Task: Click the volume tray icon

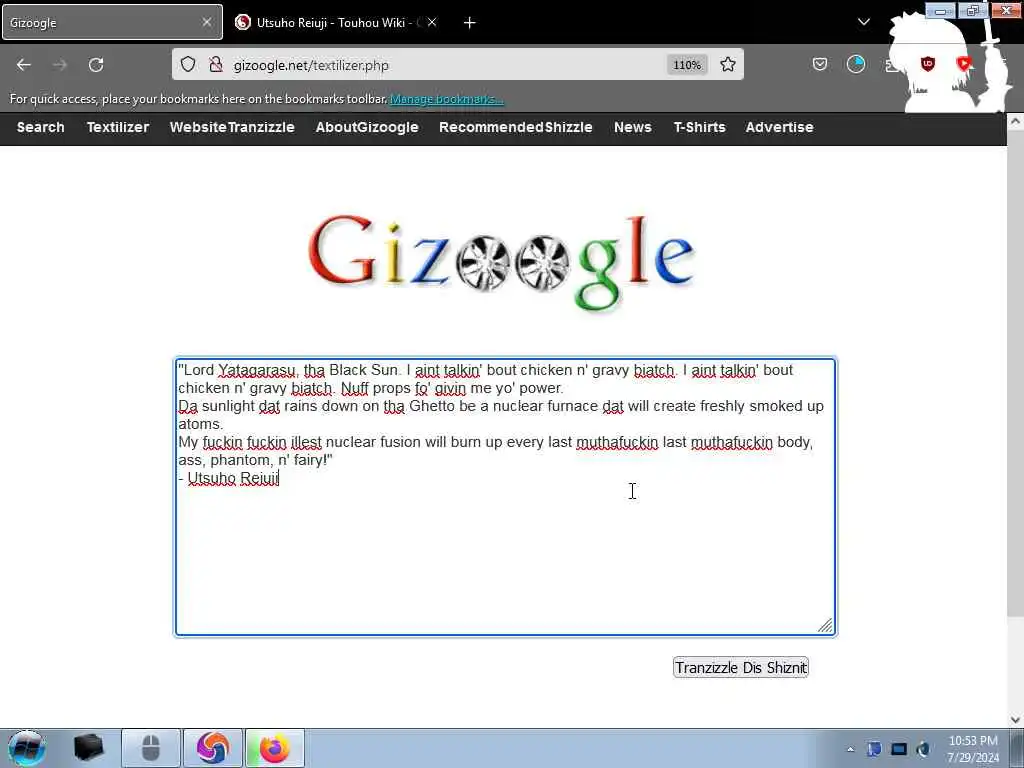Action: click(x=923, y=749)
